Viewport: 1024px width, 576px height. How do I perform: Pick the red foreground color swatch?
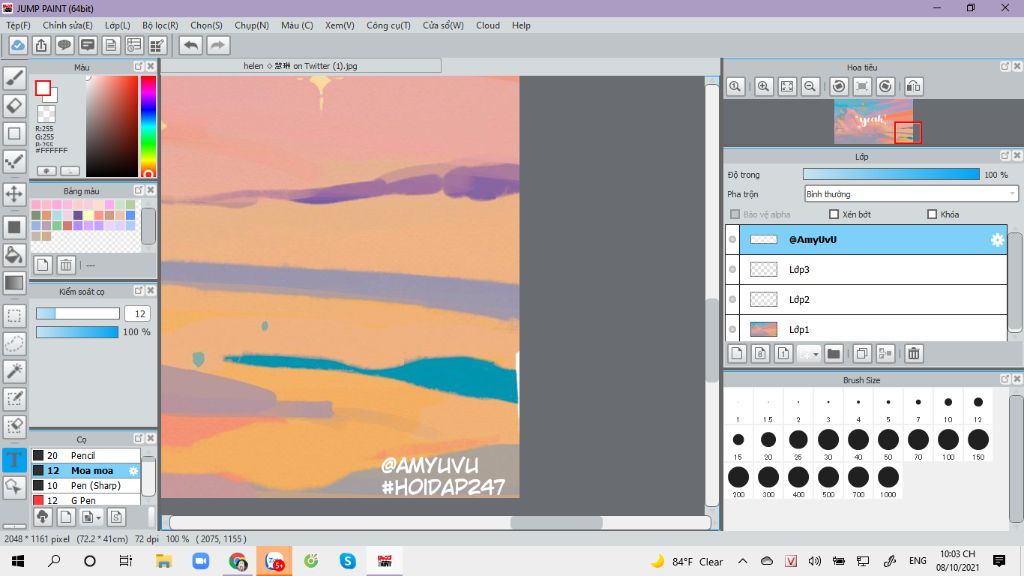(43, 88)
